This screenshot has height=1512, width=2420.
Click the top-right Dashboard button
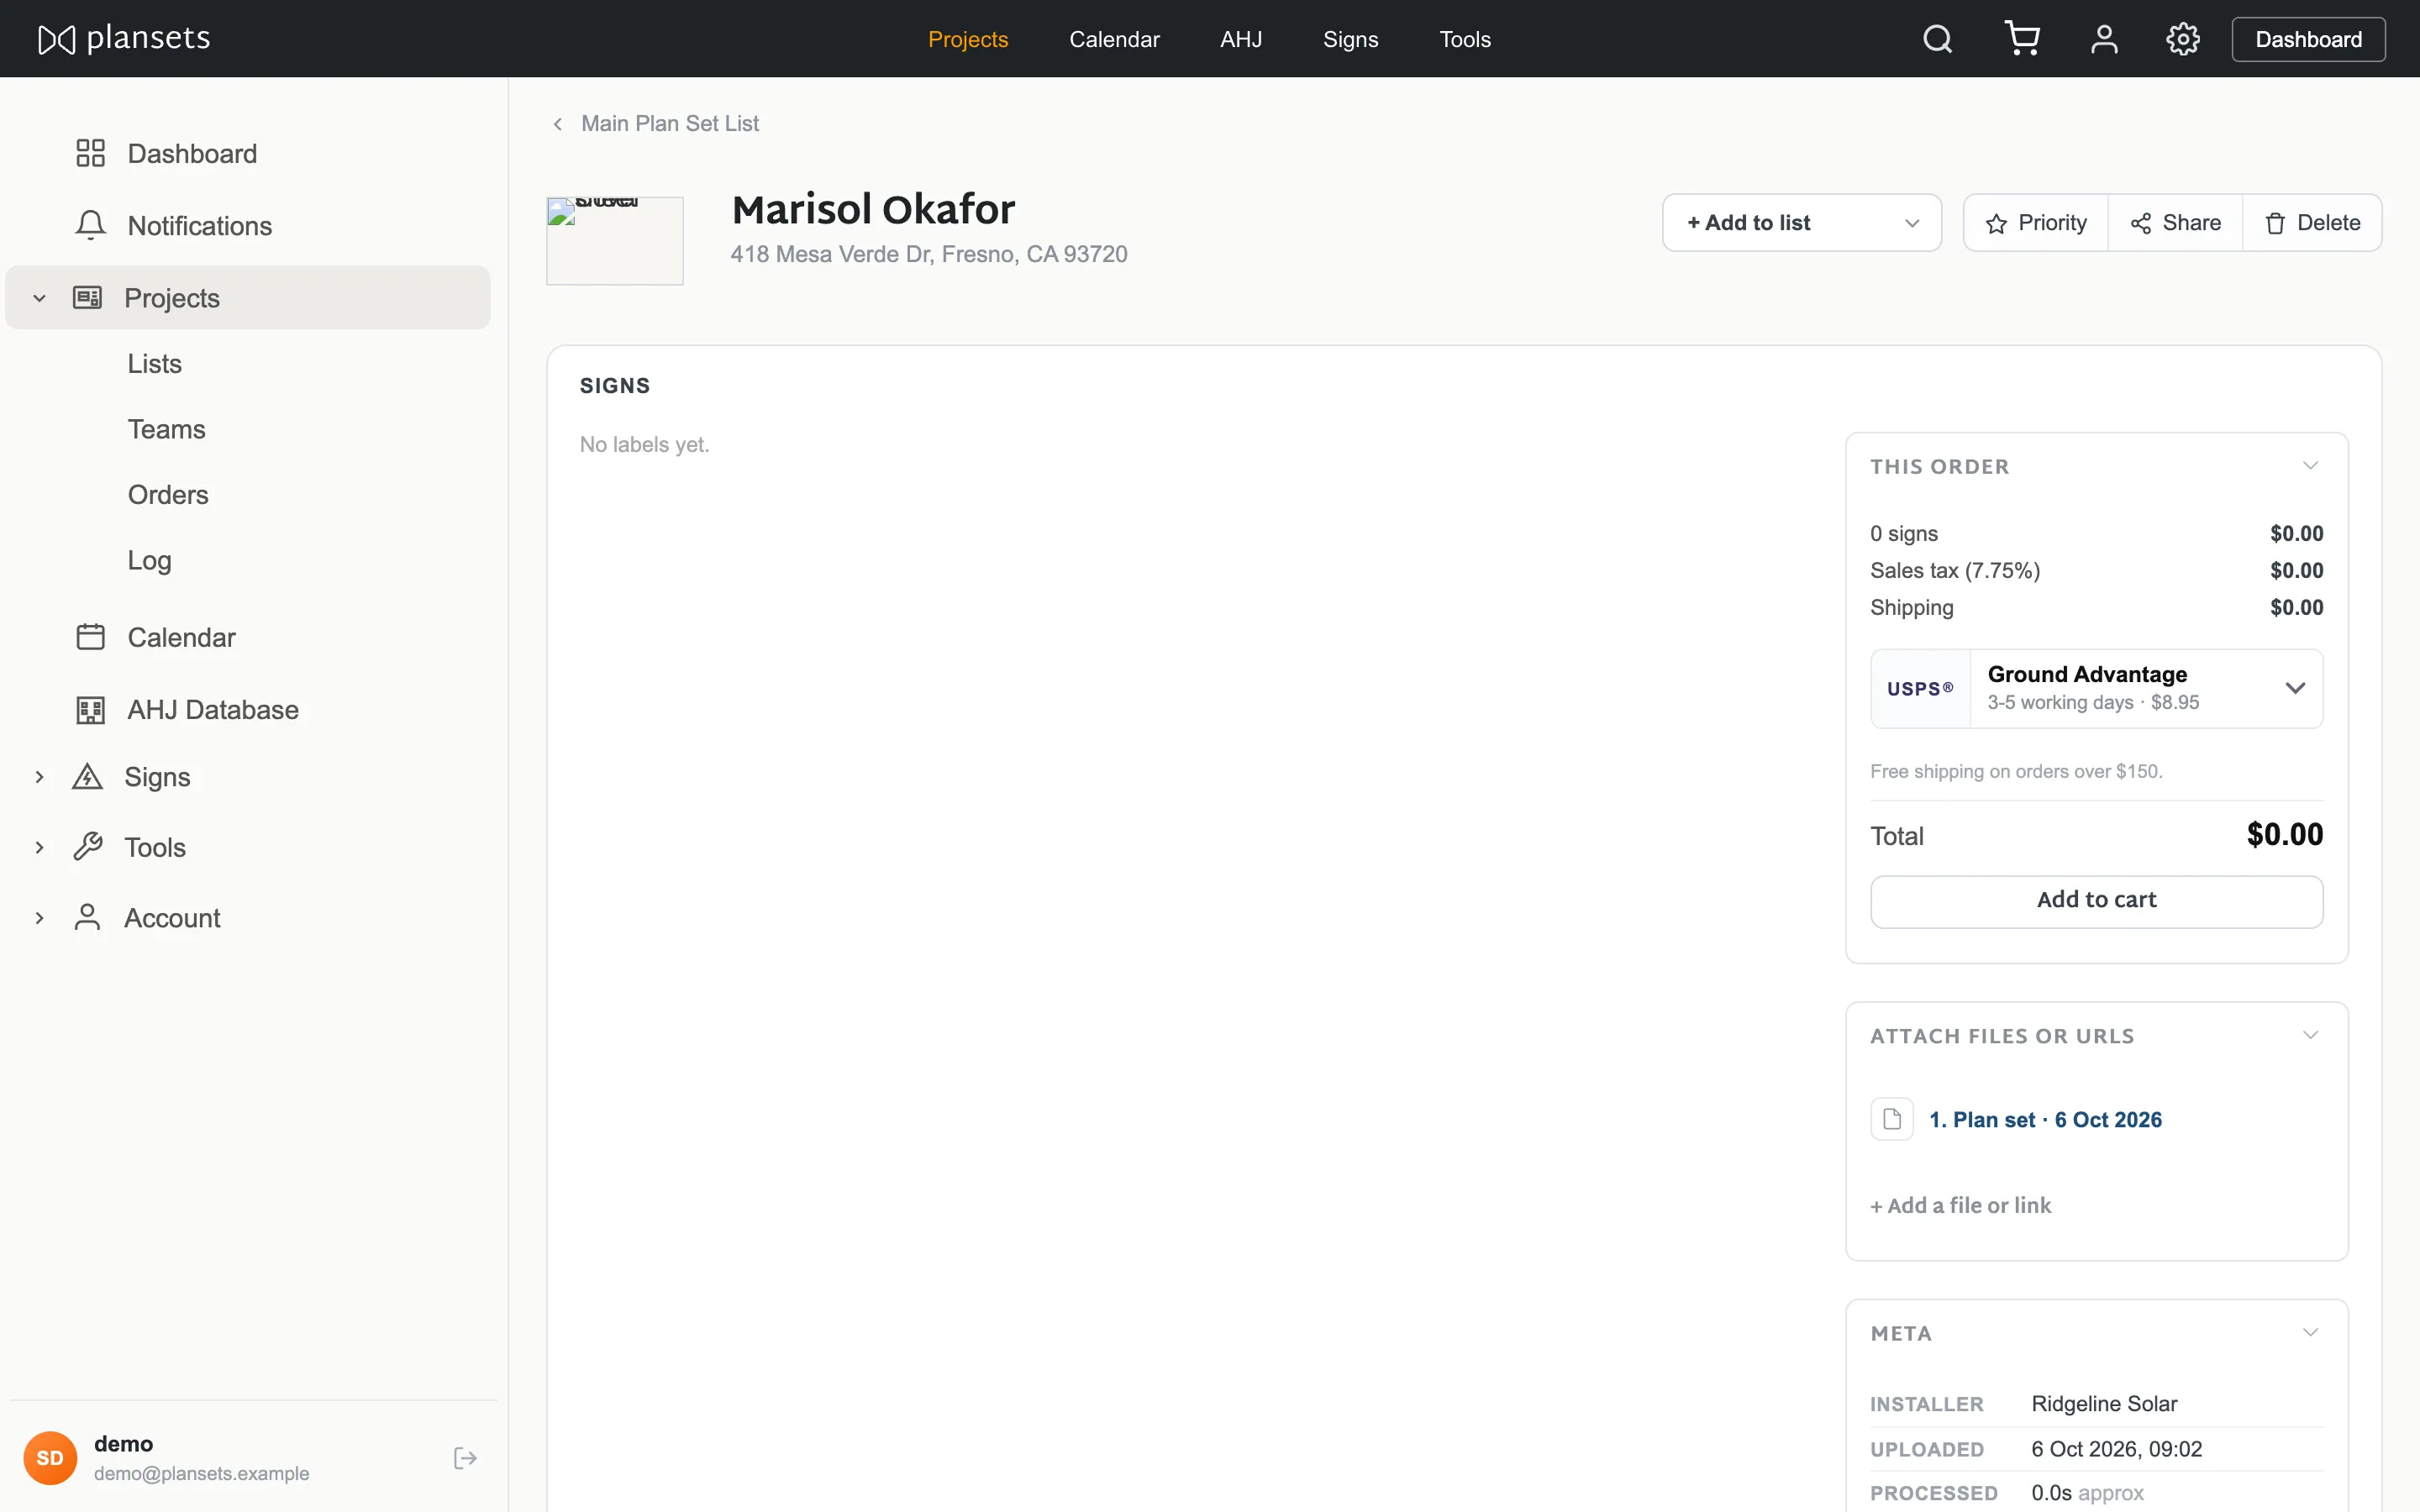tap(2308, 39)
